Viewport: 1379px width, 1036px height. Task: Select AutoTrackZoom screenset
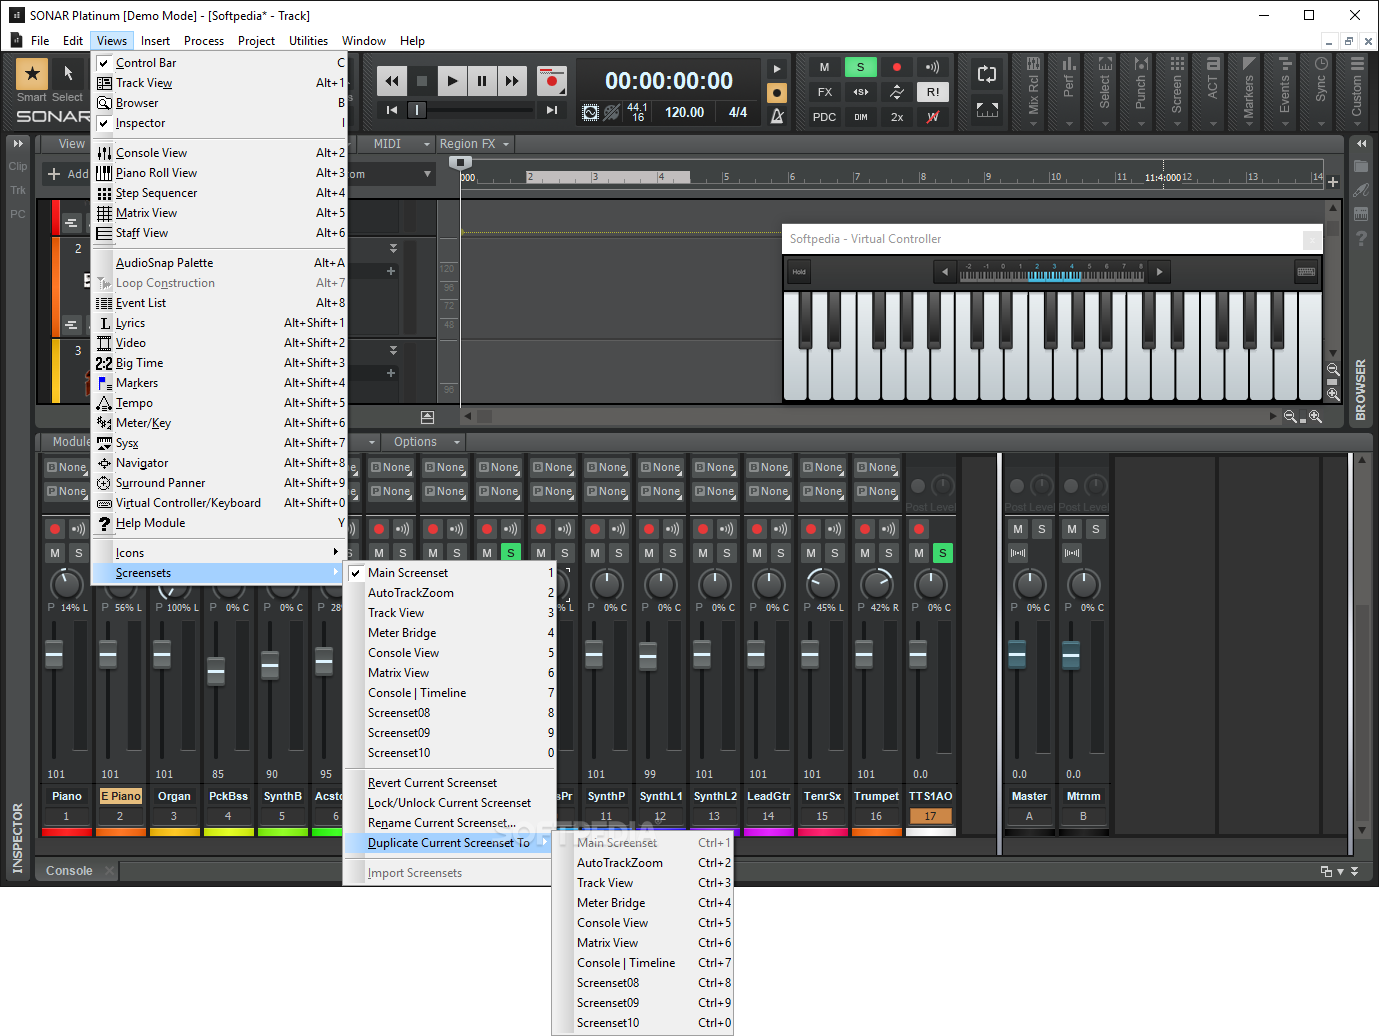450,593
